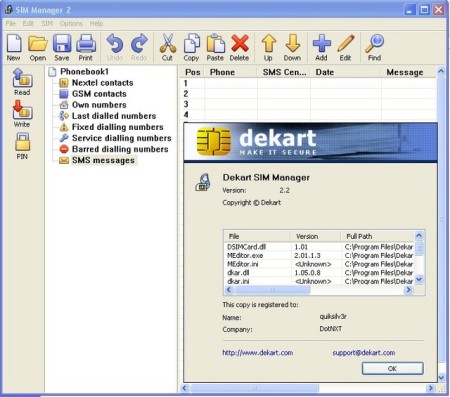Open the Own numbers tree item
The image size is (450, 397).
pos(99,105)
